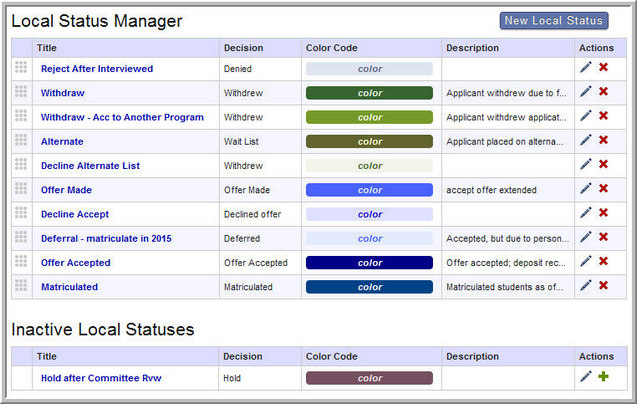This screenshot has width=637, height=404.
Task: Select the dark green Withdraw color swatch
Action: coord(369,92)
